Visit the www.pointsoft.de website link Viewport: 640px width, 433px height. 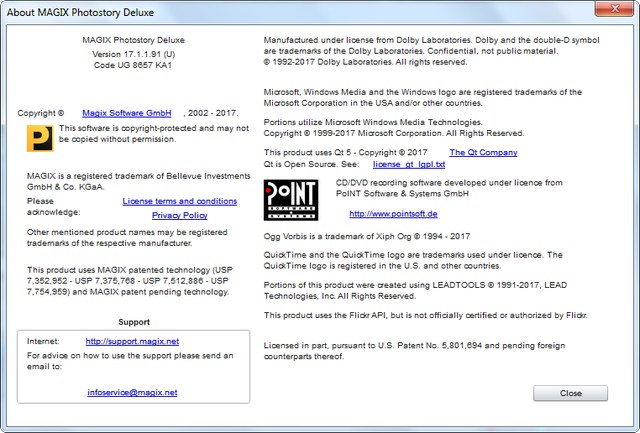pyautogui.click(x=392, y=214)
